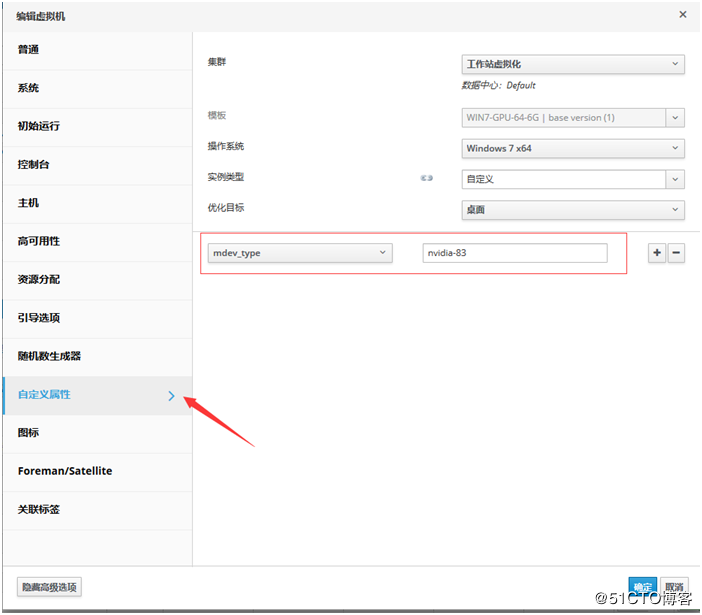Click the chevron on 自定义属性 tab
Viewport: 702px width, 615px height.
[x=171, y=396]
